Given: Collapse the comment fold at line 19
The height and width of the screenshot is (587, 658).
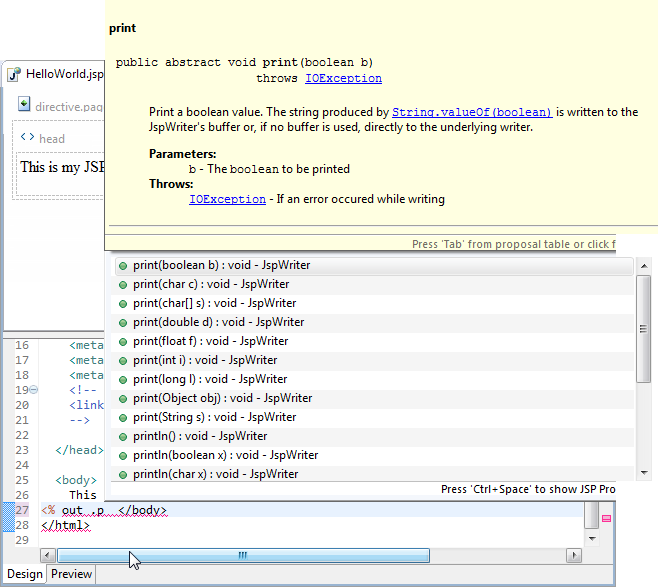Looking at the screenshot, I should (35, 389).
